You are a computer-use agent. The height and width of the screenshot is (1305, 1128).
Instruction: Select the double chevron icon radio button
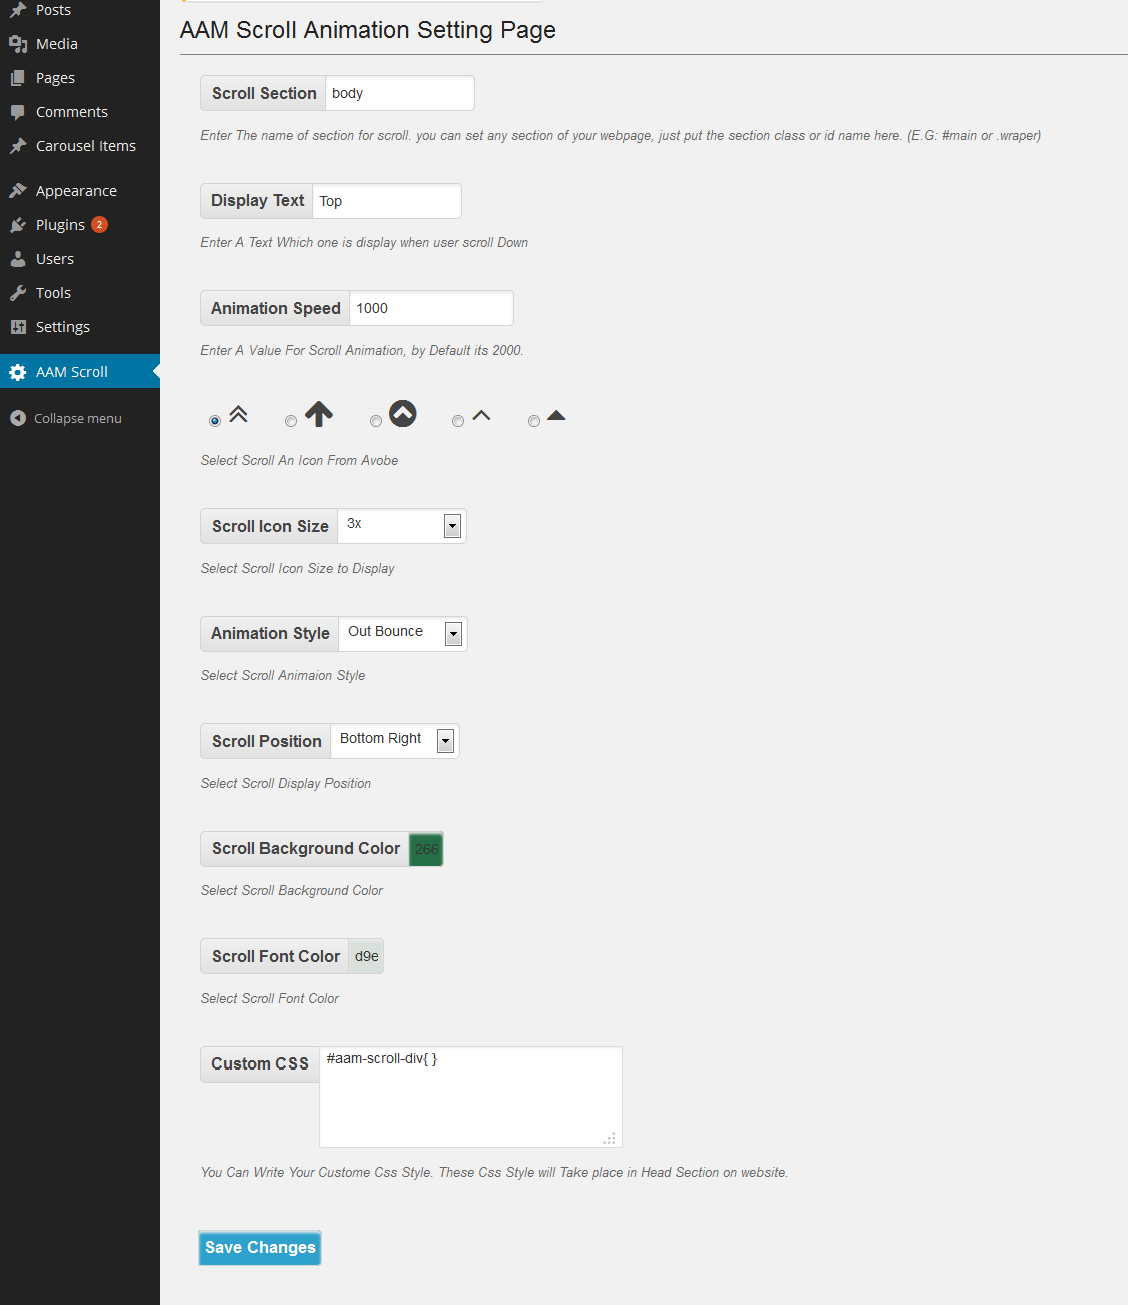(215, 421)
